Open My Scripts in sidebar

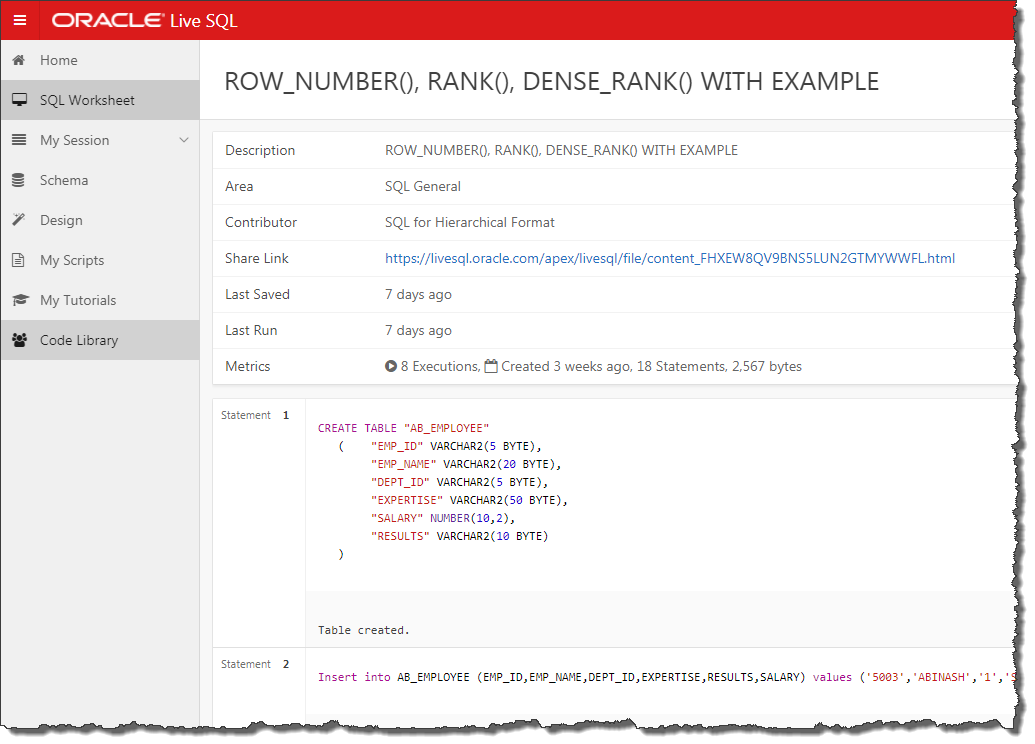tap(100, 260)
